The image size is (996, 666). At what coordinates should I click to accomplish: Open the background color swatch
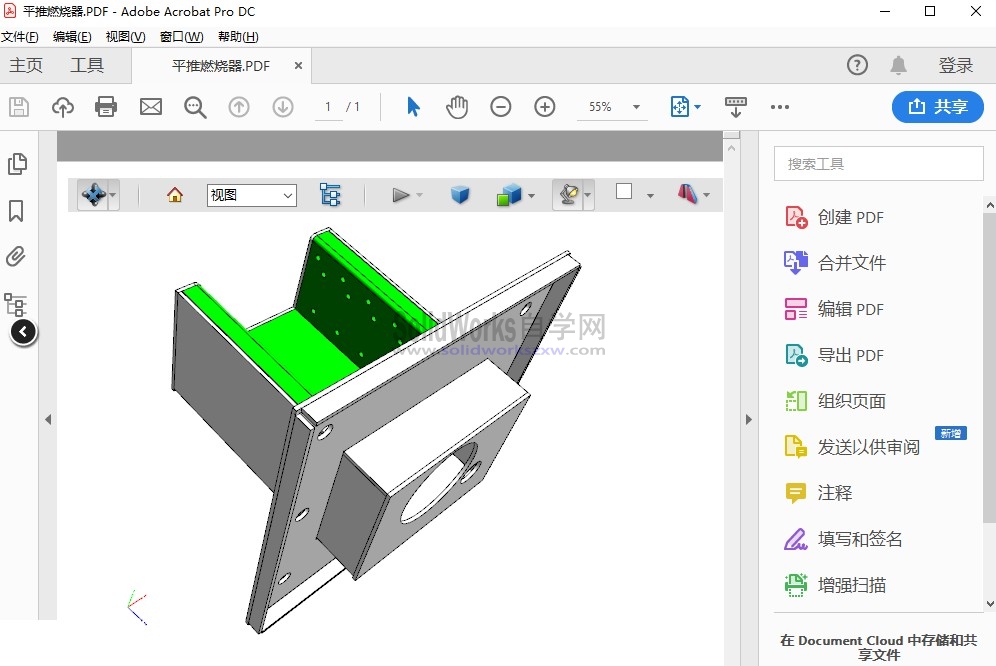coord(624,192)
